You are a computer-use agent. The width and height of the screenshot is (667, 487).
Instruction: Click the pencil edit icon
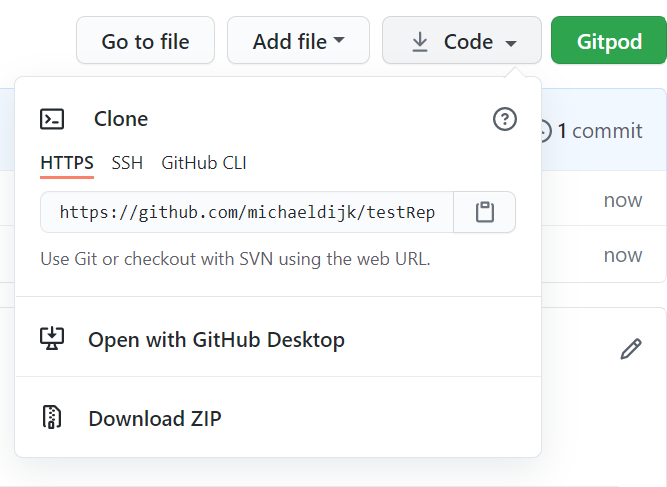point(630,349)
